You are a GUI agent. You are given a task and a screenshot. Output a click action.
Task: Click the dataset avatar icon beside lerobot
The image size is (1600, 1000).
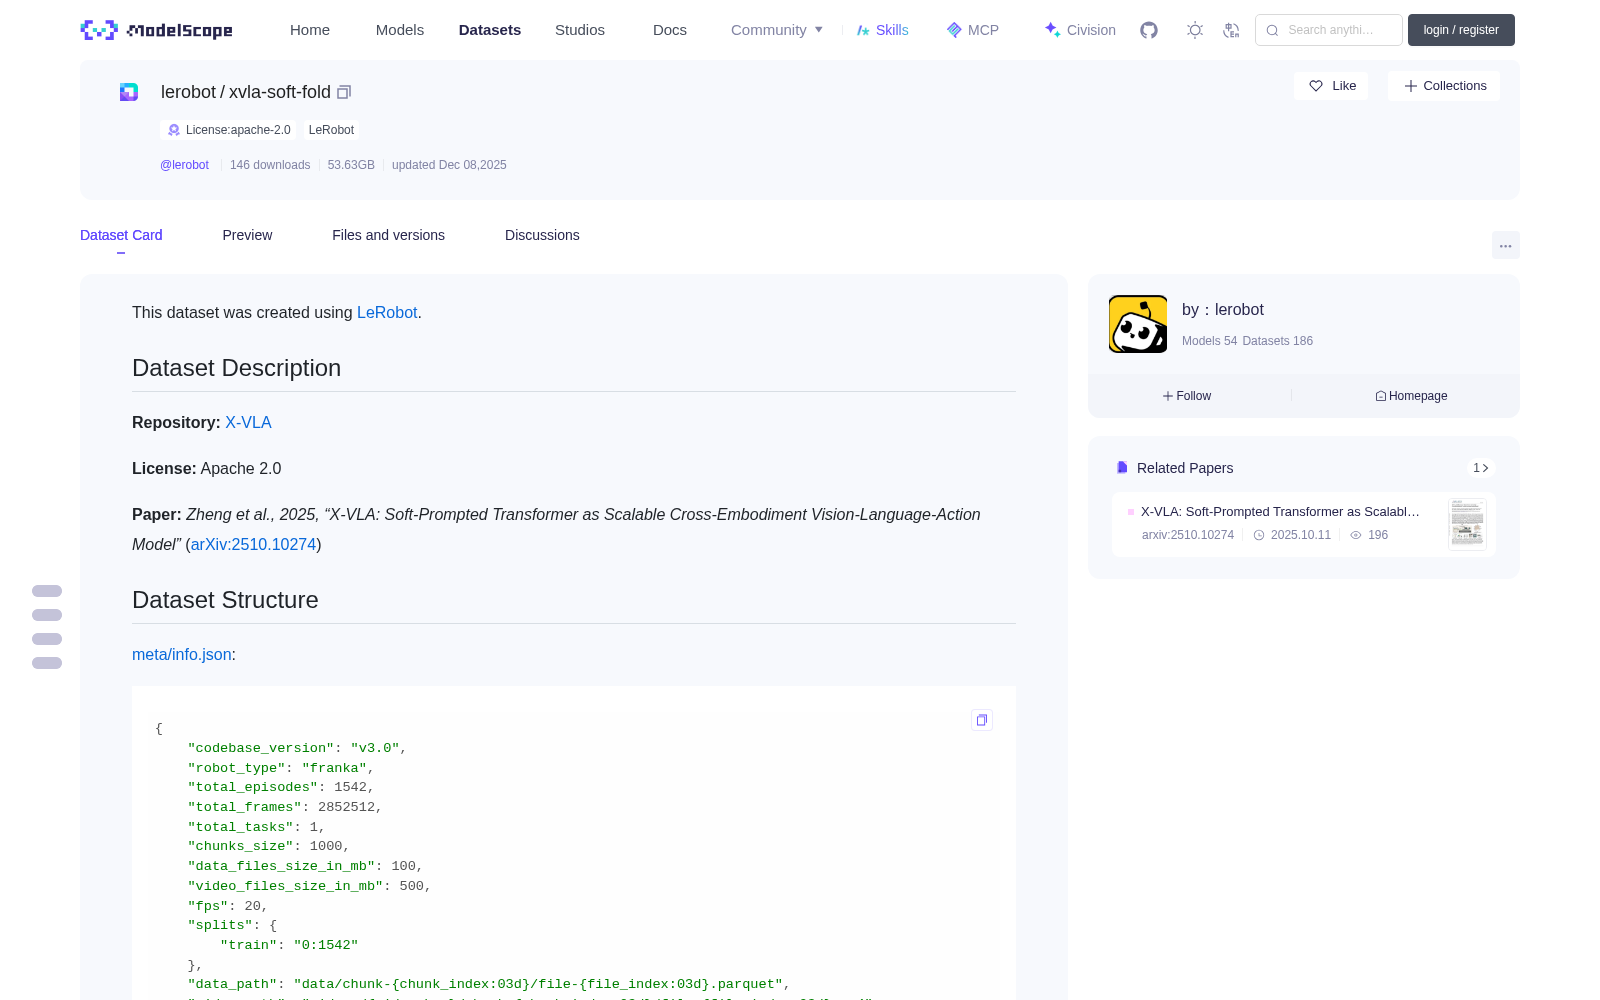coord(129,92)
